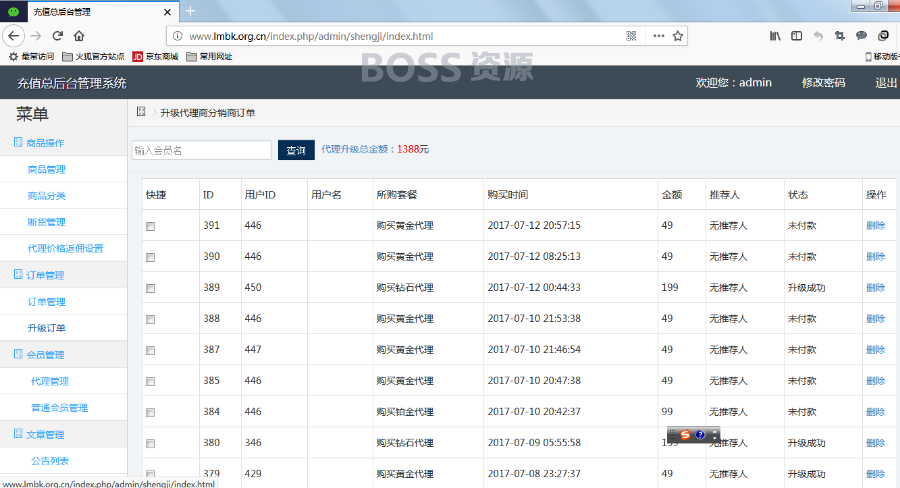
Task: Click the 商品操作 menu section icon
Action: (x=18, y=142)
